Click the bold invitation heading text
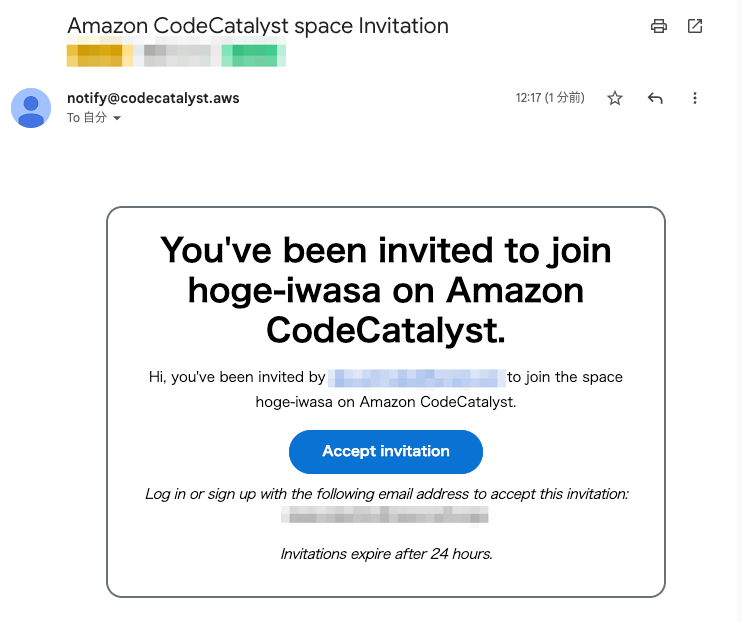742x622 pixels. click(385, 290)
